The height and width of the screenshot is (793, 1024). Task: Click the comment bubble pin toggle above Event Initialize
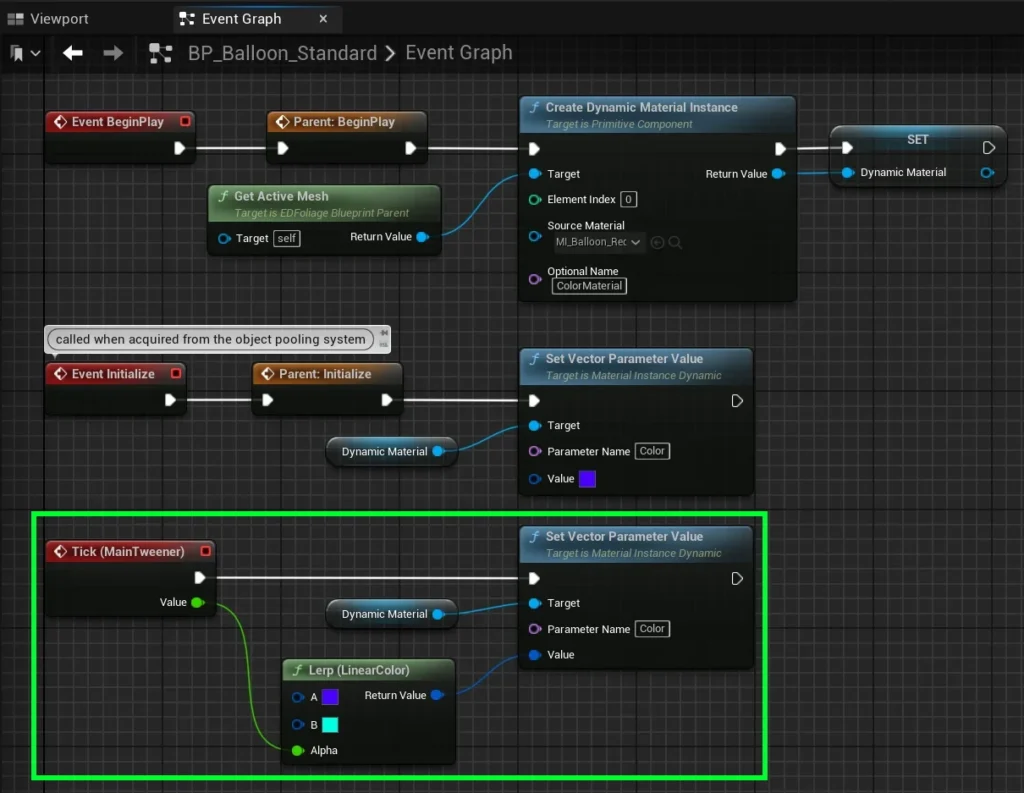point(384,333)
